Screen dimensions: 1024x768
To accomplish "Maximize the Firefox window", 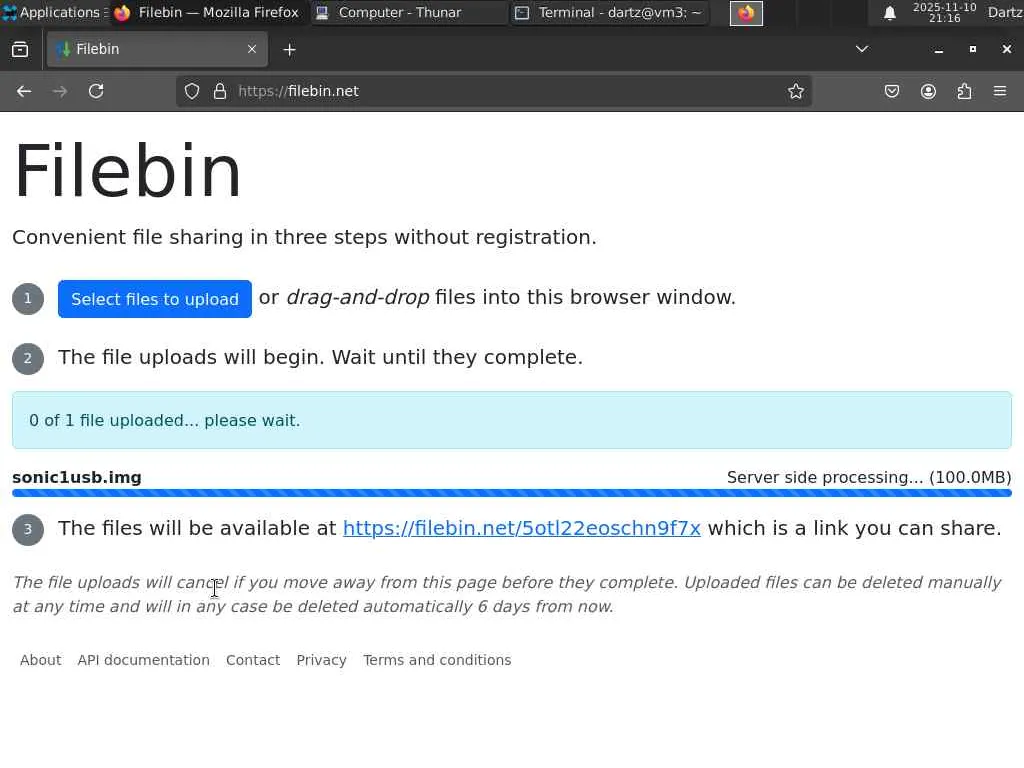I will [x=972, y=50].
